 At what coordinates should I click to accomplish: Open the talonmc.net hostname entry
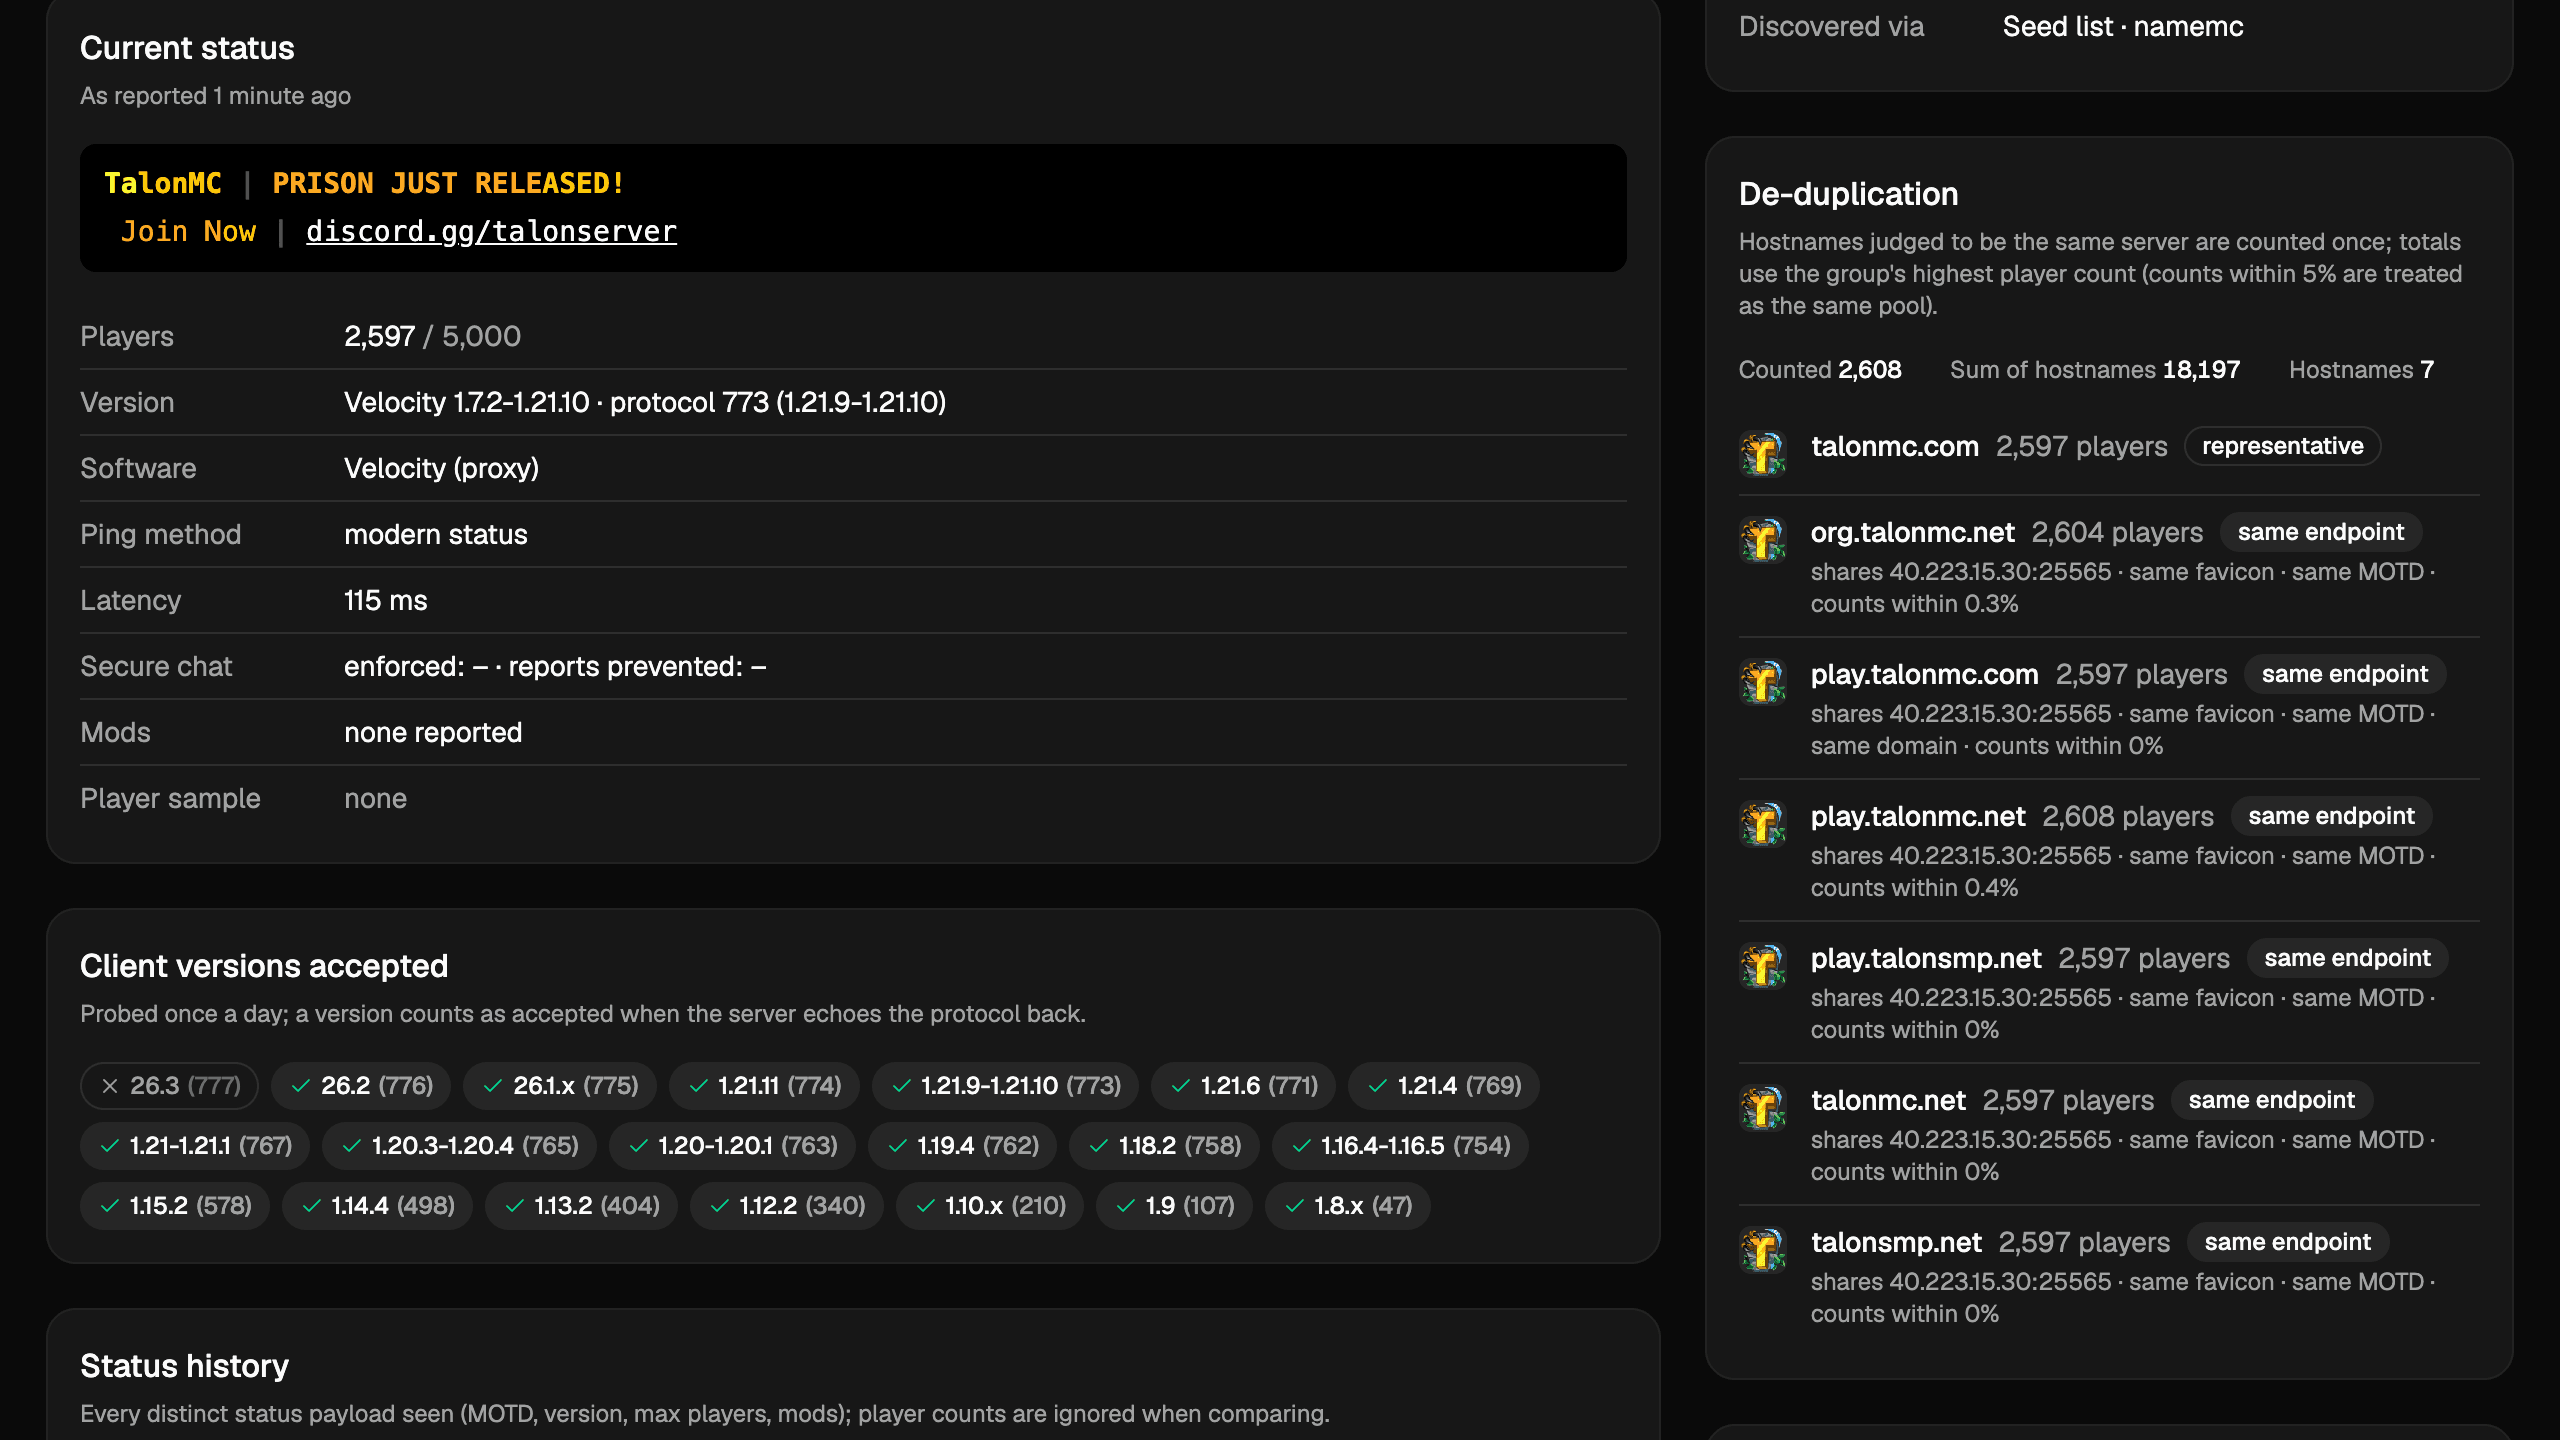pyautogui.click(x=1888, y=1100)
